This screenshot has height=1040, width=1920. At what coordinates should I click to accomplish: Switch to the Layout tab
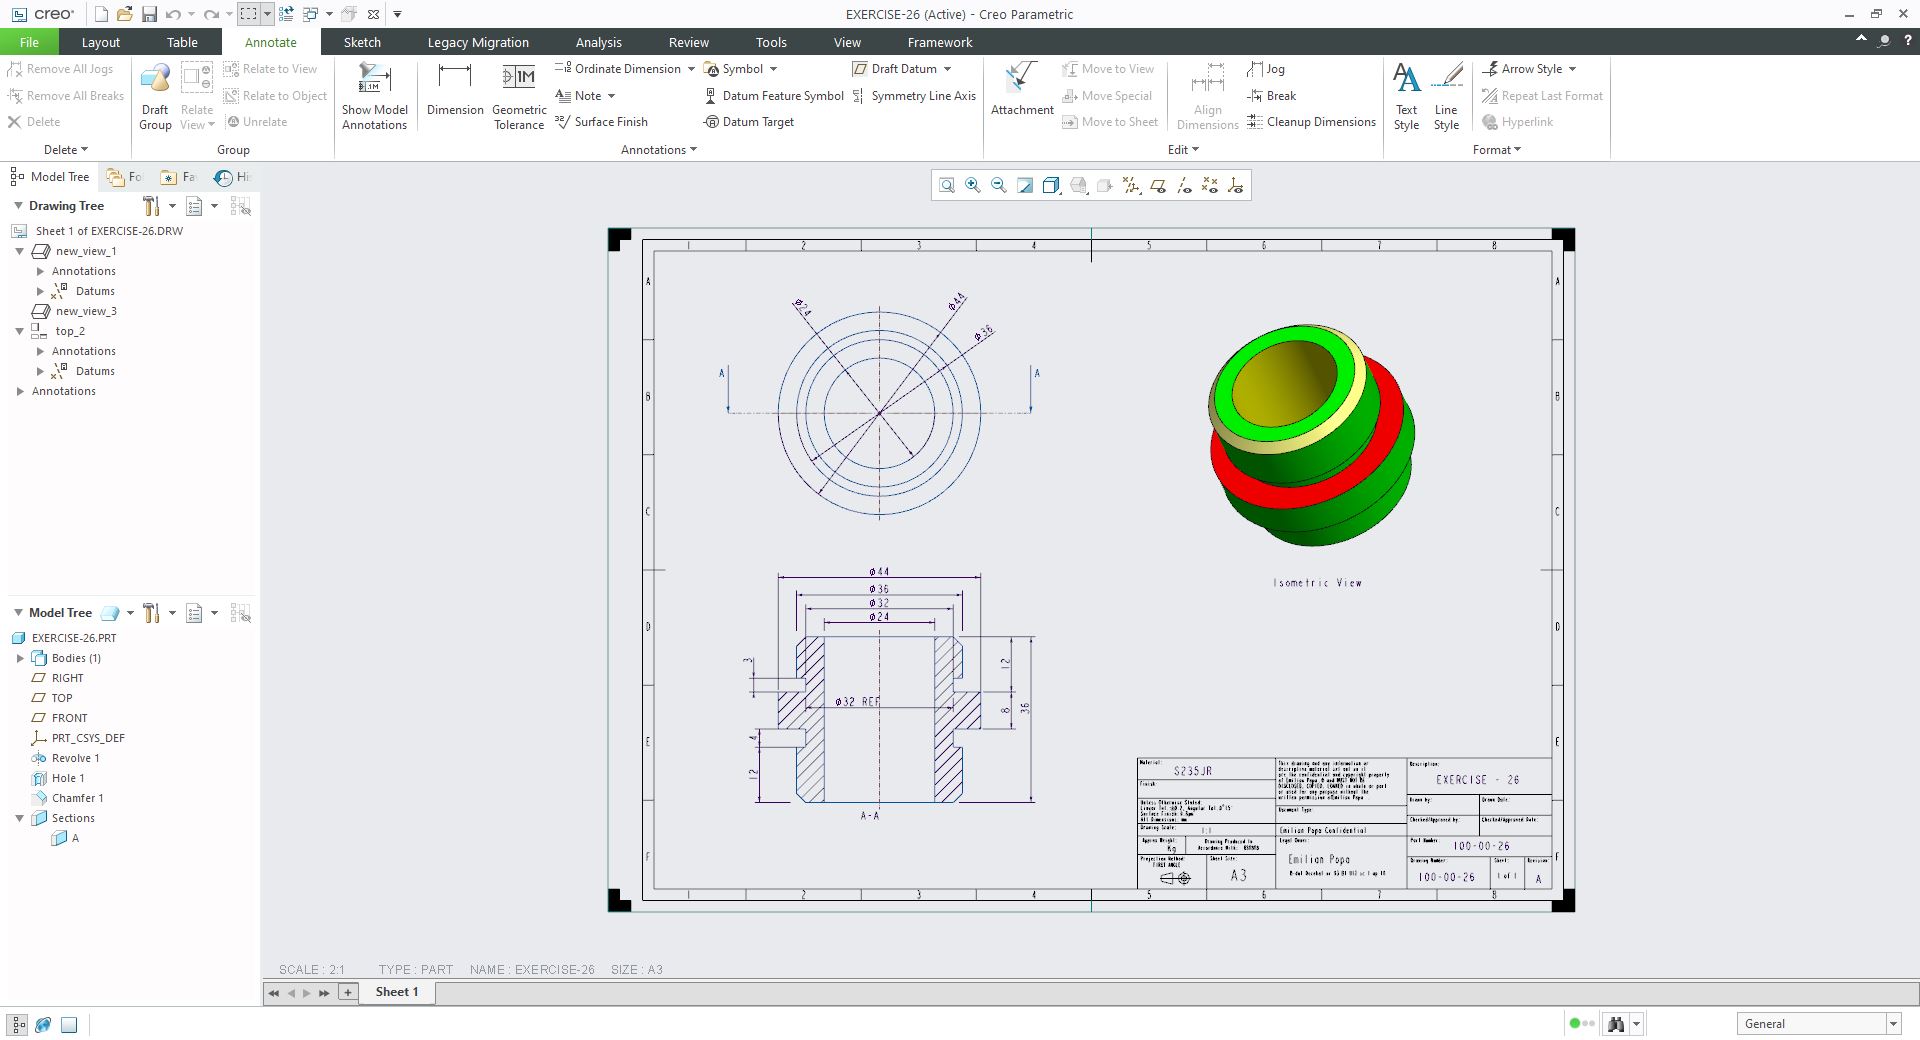(x=100, y=42)
